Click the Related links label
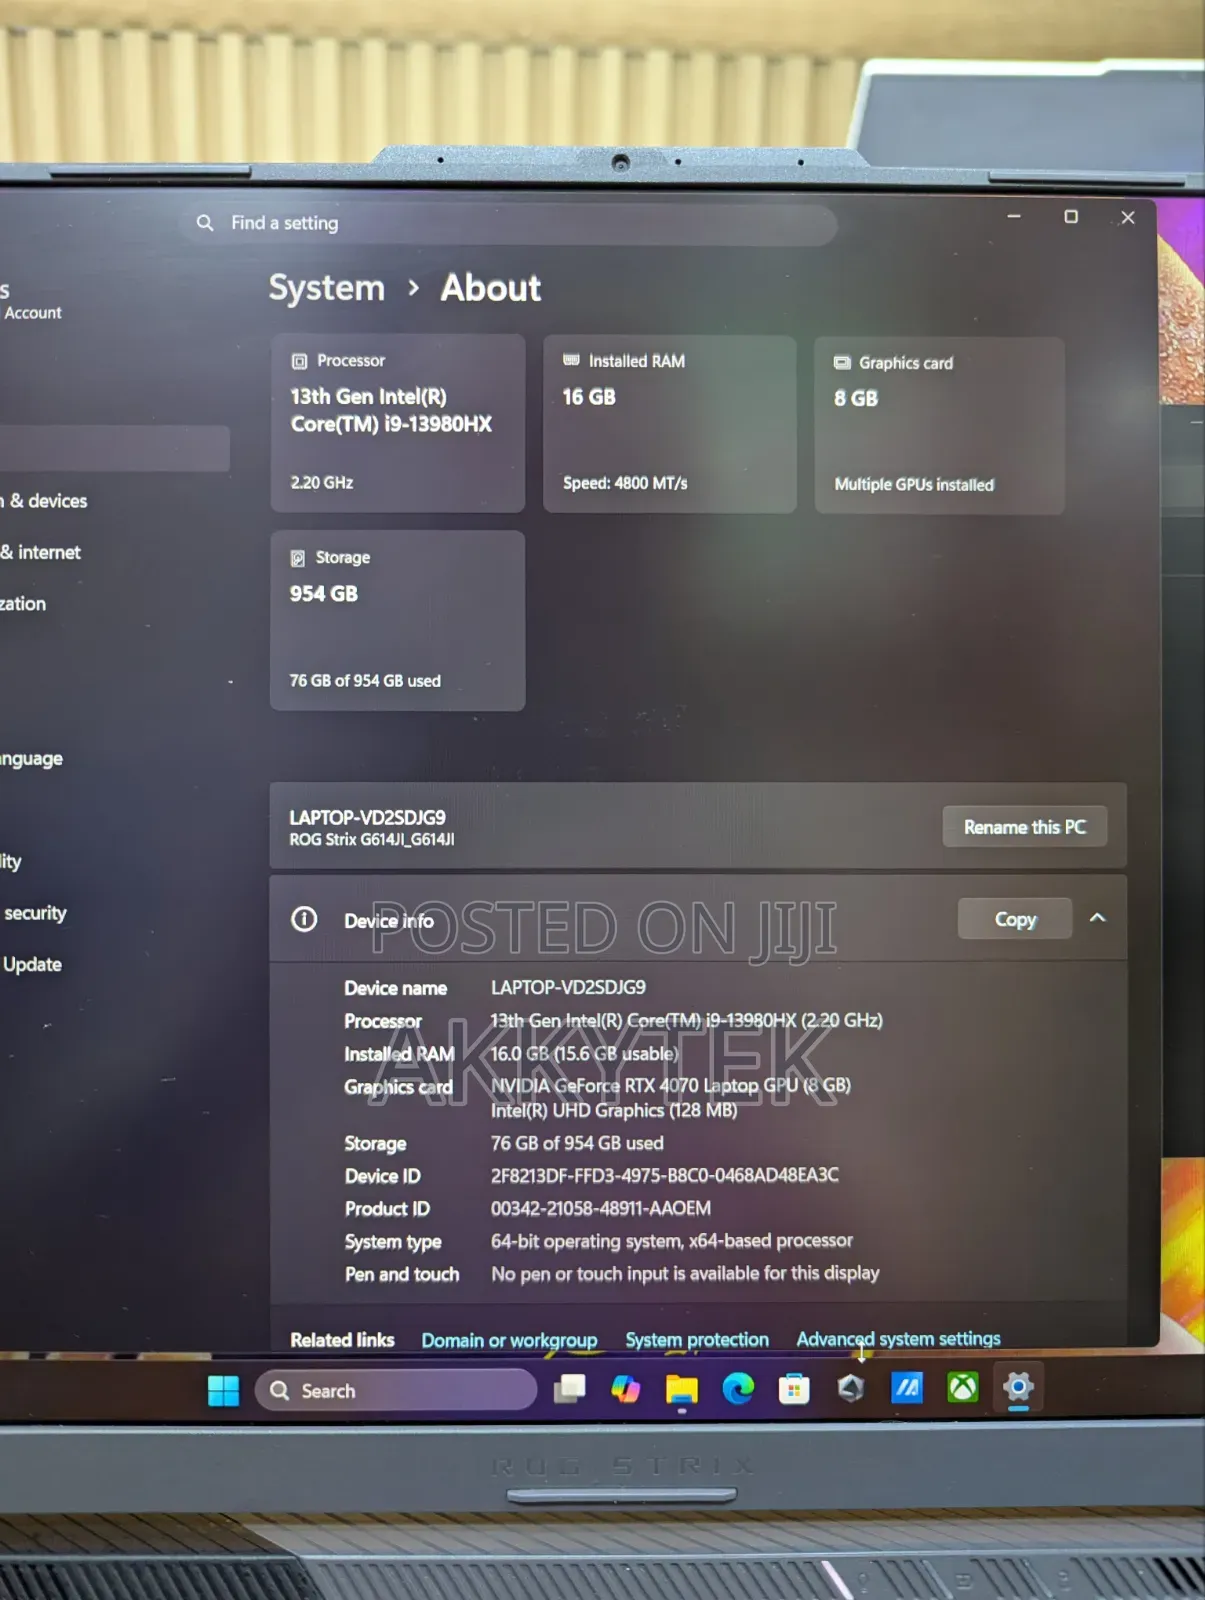The image size is (1205, 1600). pos(342,1340)
